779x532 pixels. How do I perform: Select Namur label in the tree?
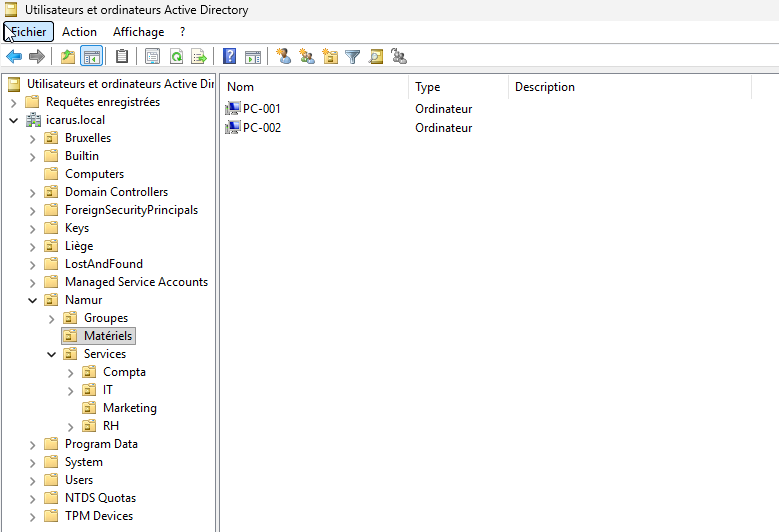tap(83, 300)
